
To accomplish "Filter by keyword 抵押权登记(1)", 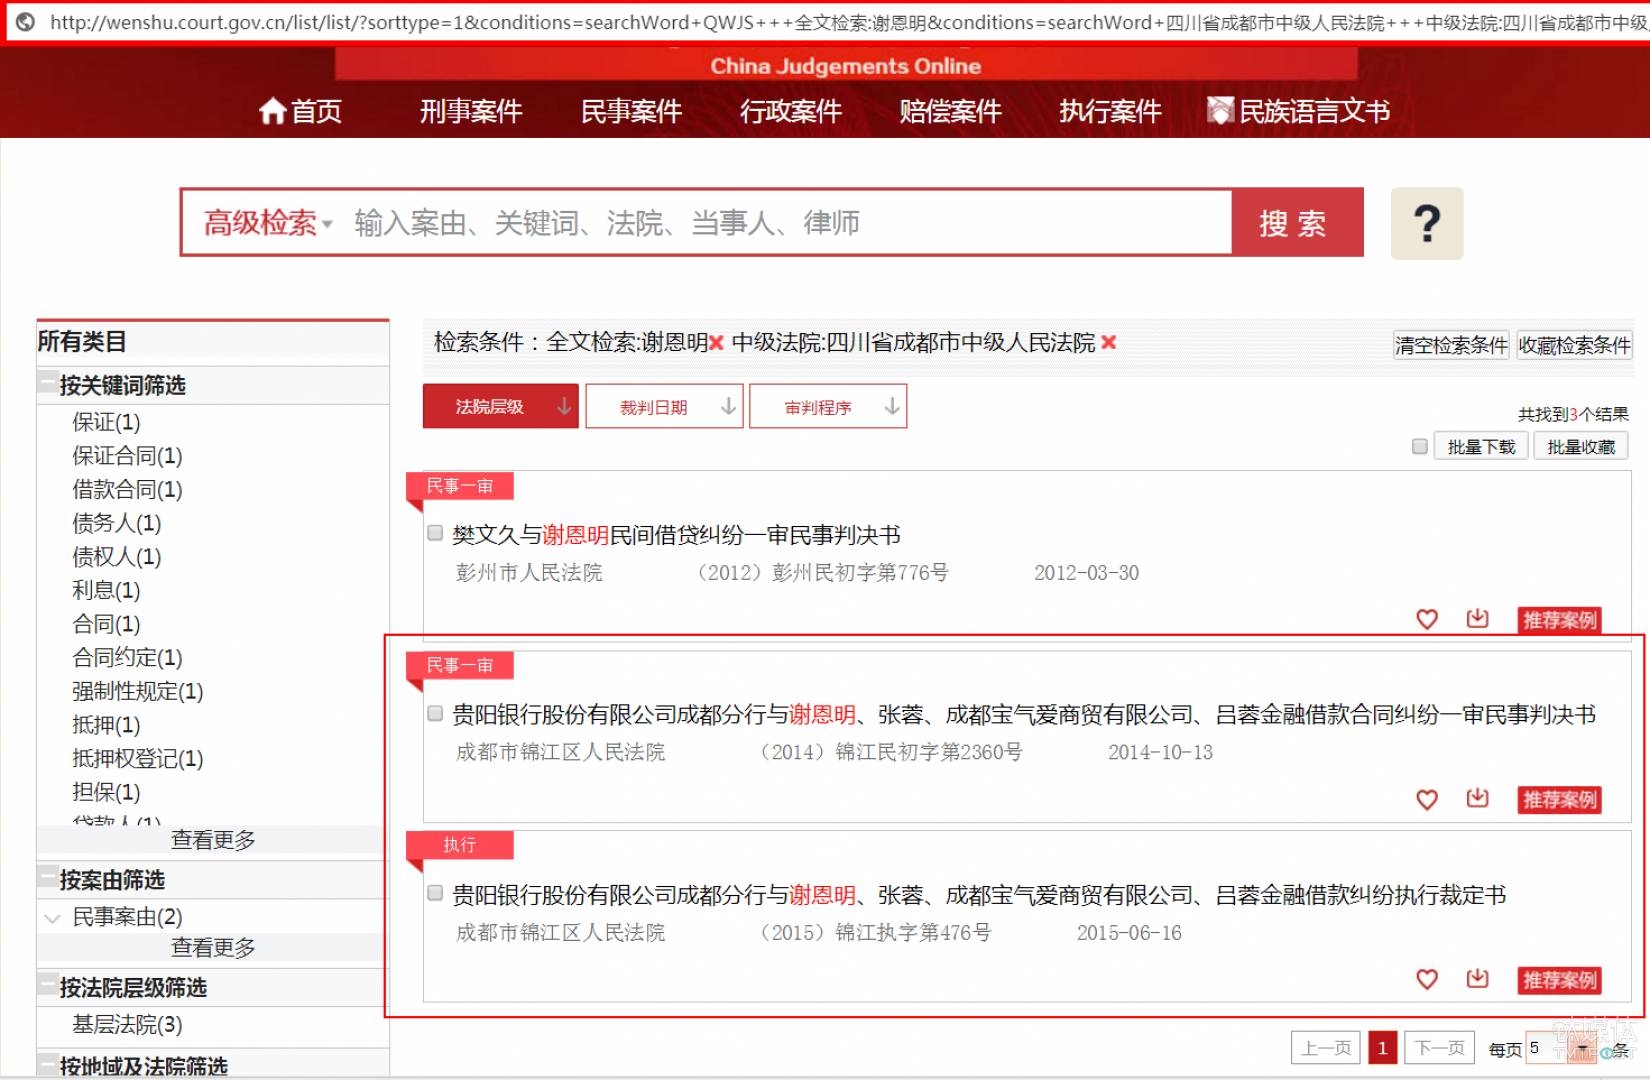I will pyautogui.click(x=138, y=759).
